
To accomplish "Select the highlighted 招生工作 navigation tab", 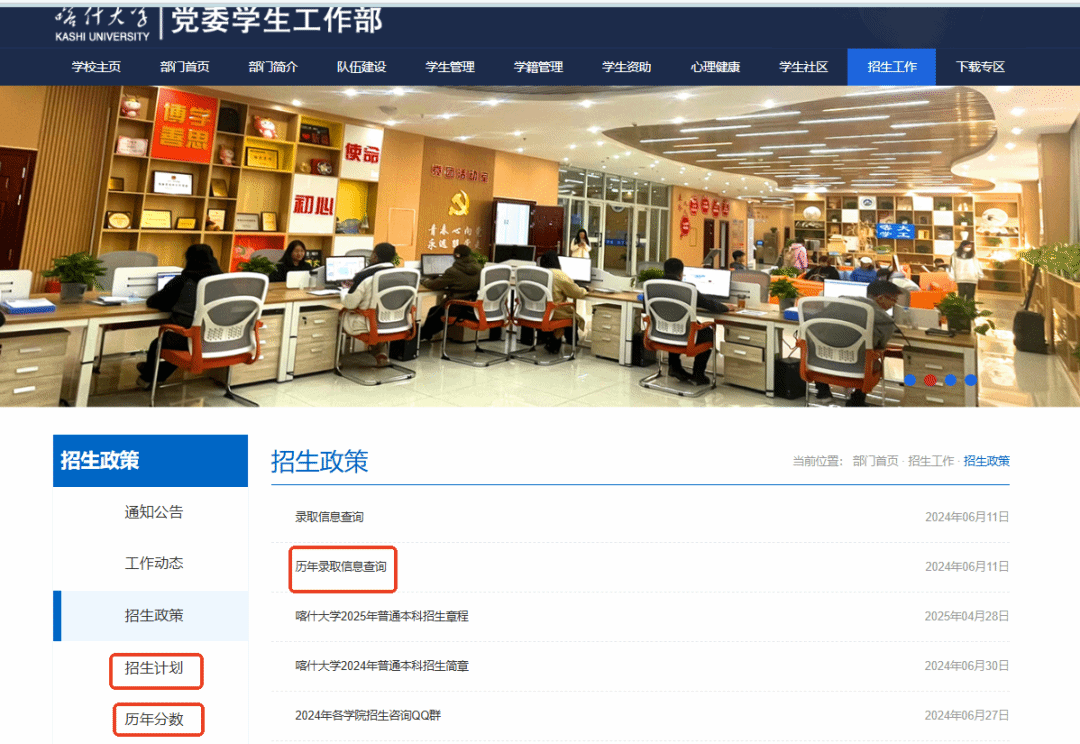I will pyautogui.click(x=891, y=67).
